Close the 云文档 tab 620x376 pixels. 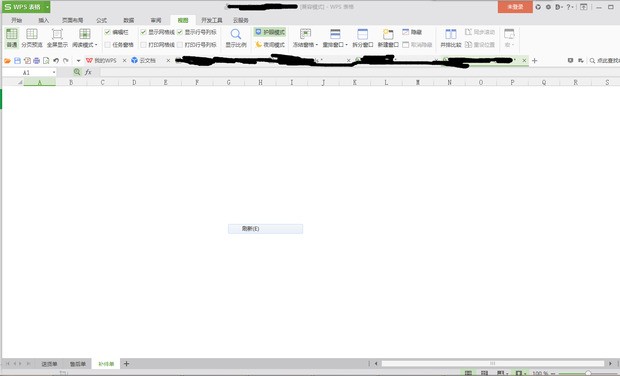pyautogui.click(x=168, y=60)
